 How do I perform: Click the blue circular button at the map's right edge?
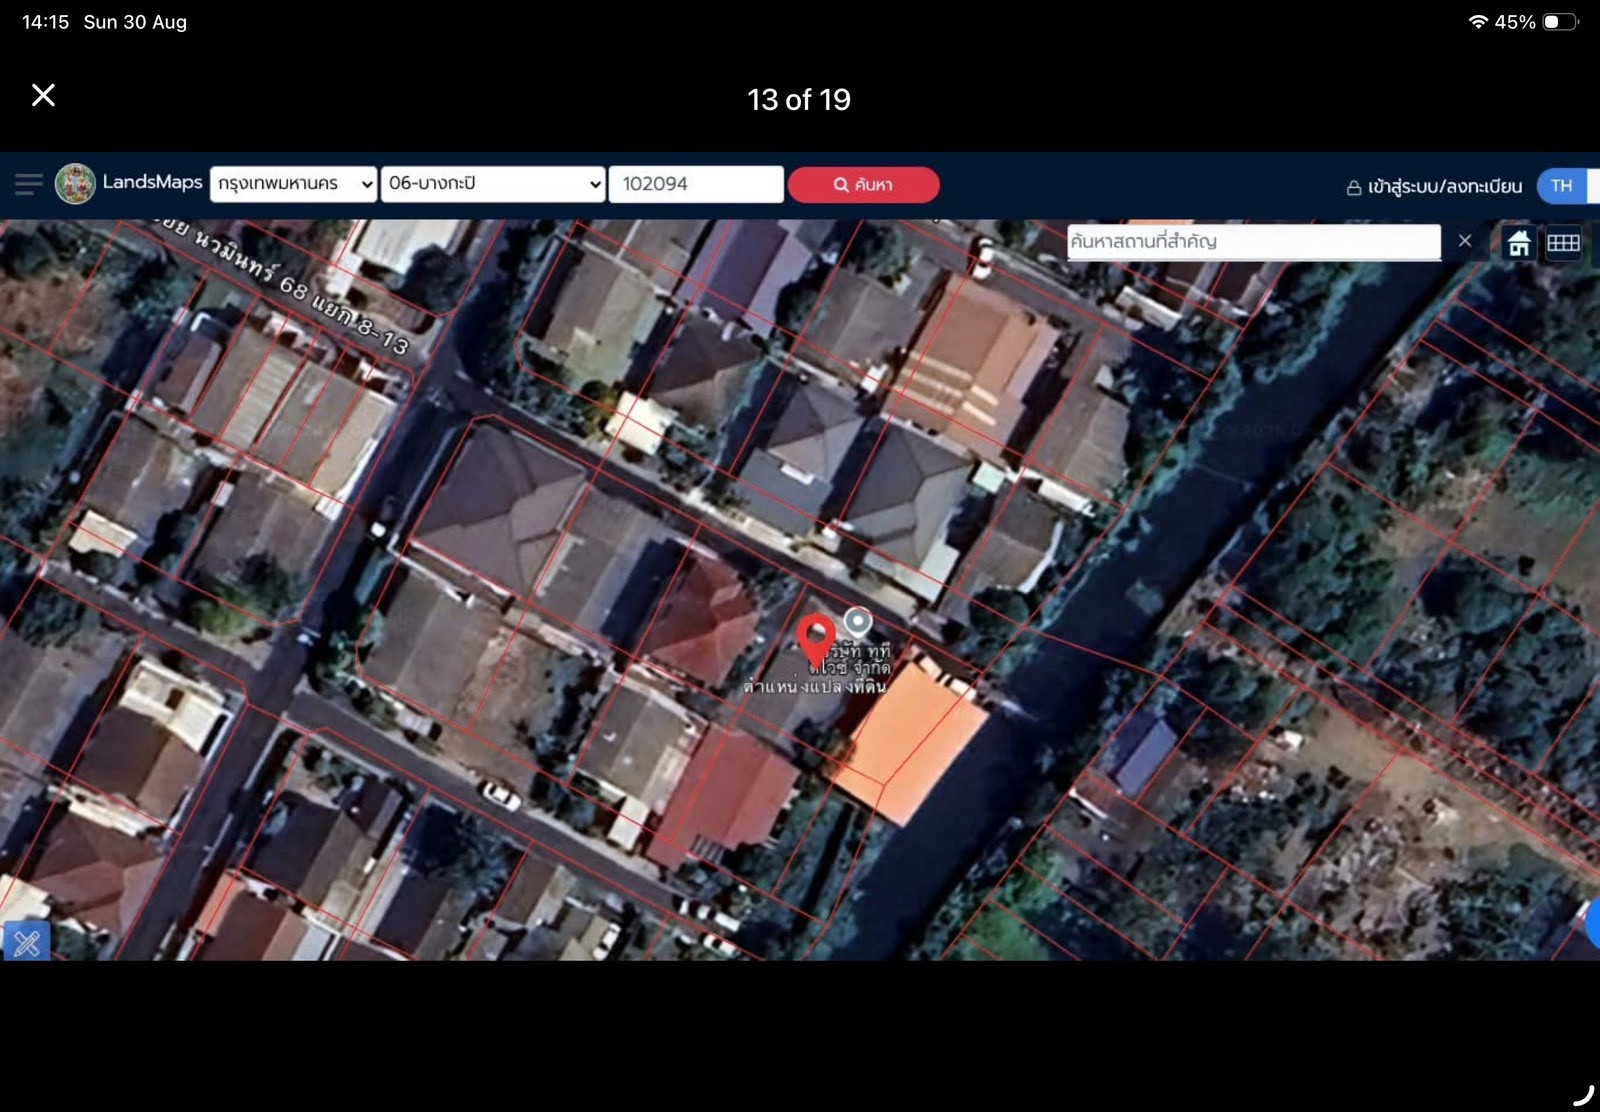(x=1593, y=923)
